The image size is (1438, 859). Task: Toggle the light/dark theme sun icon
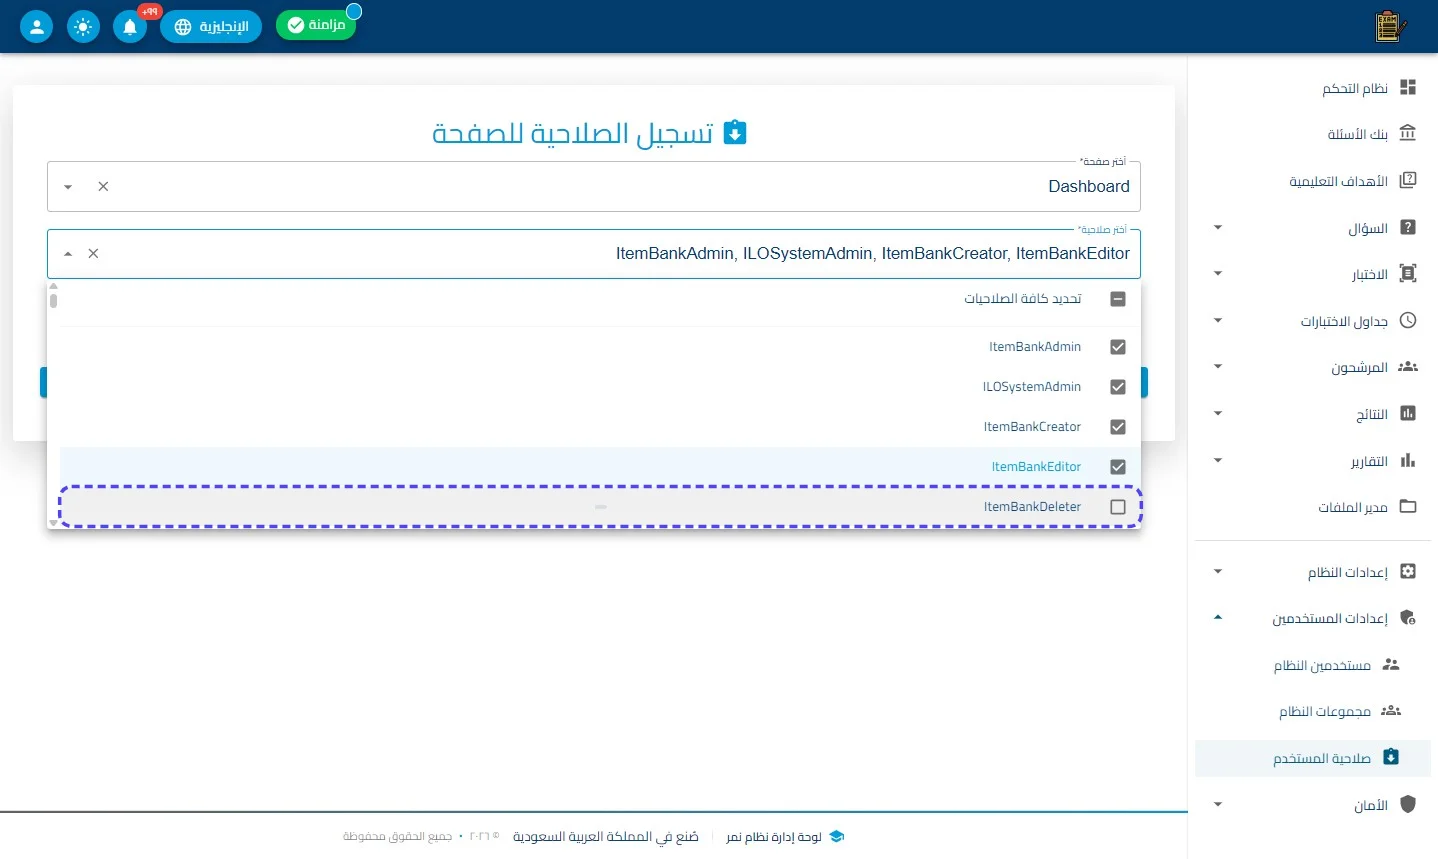point(83,26)
